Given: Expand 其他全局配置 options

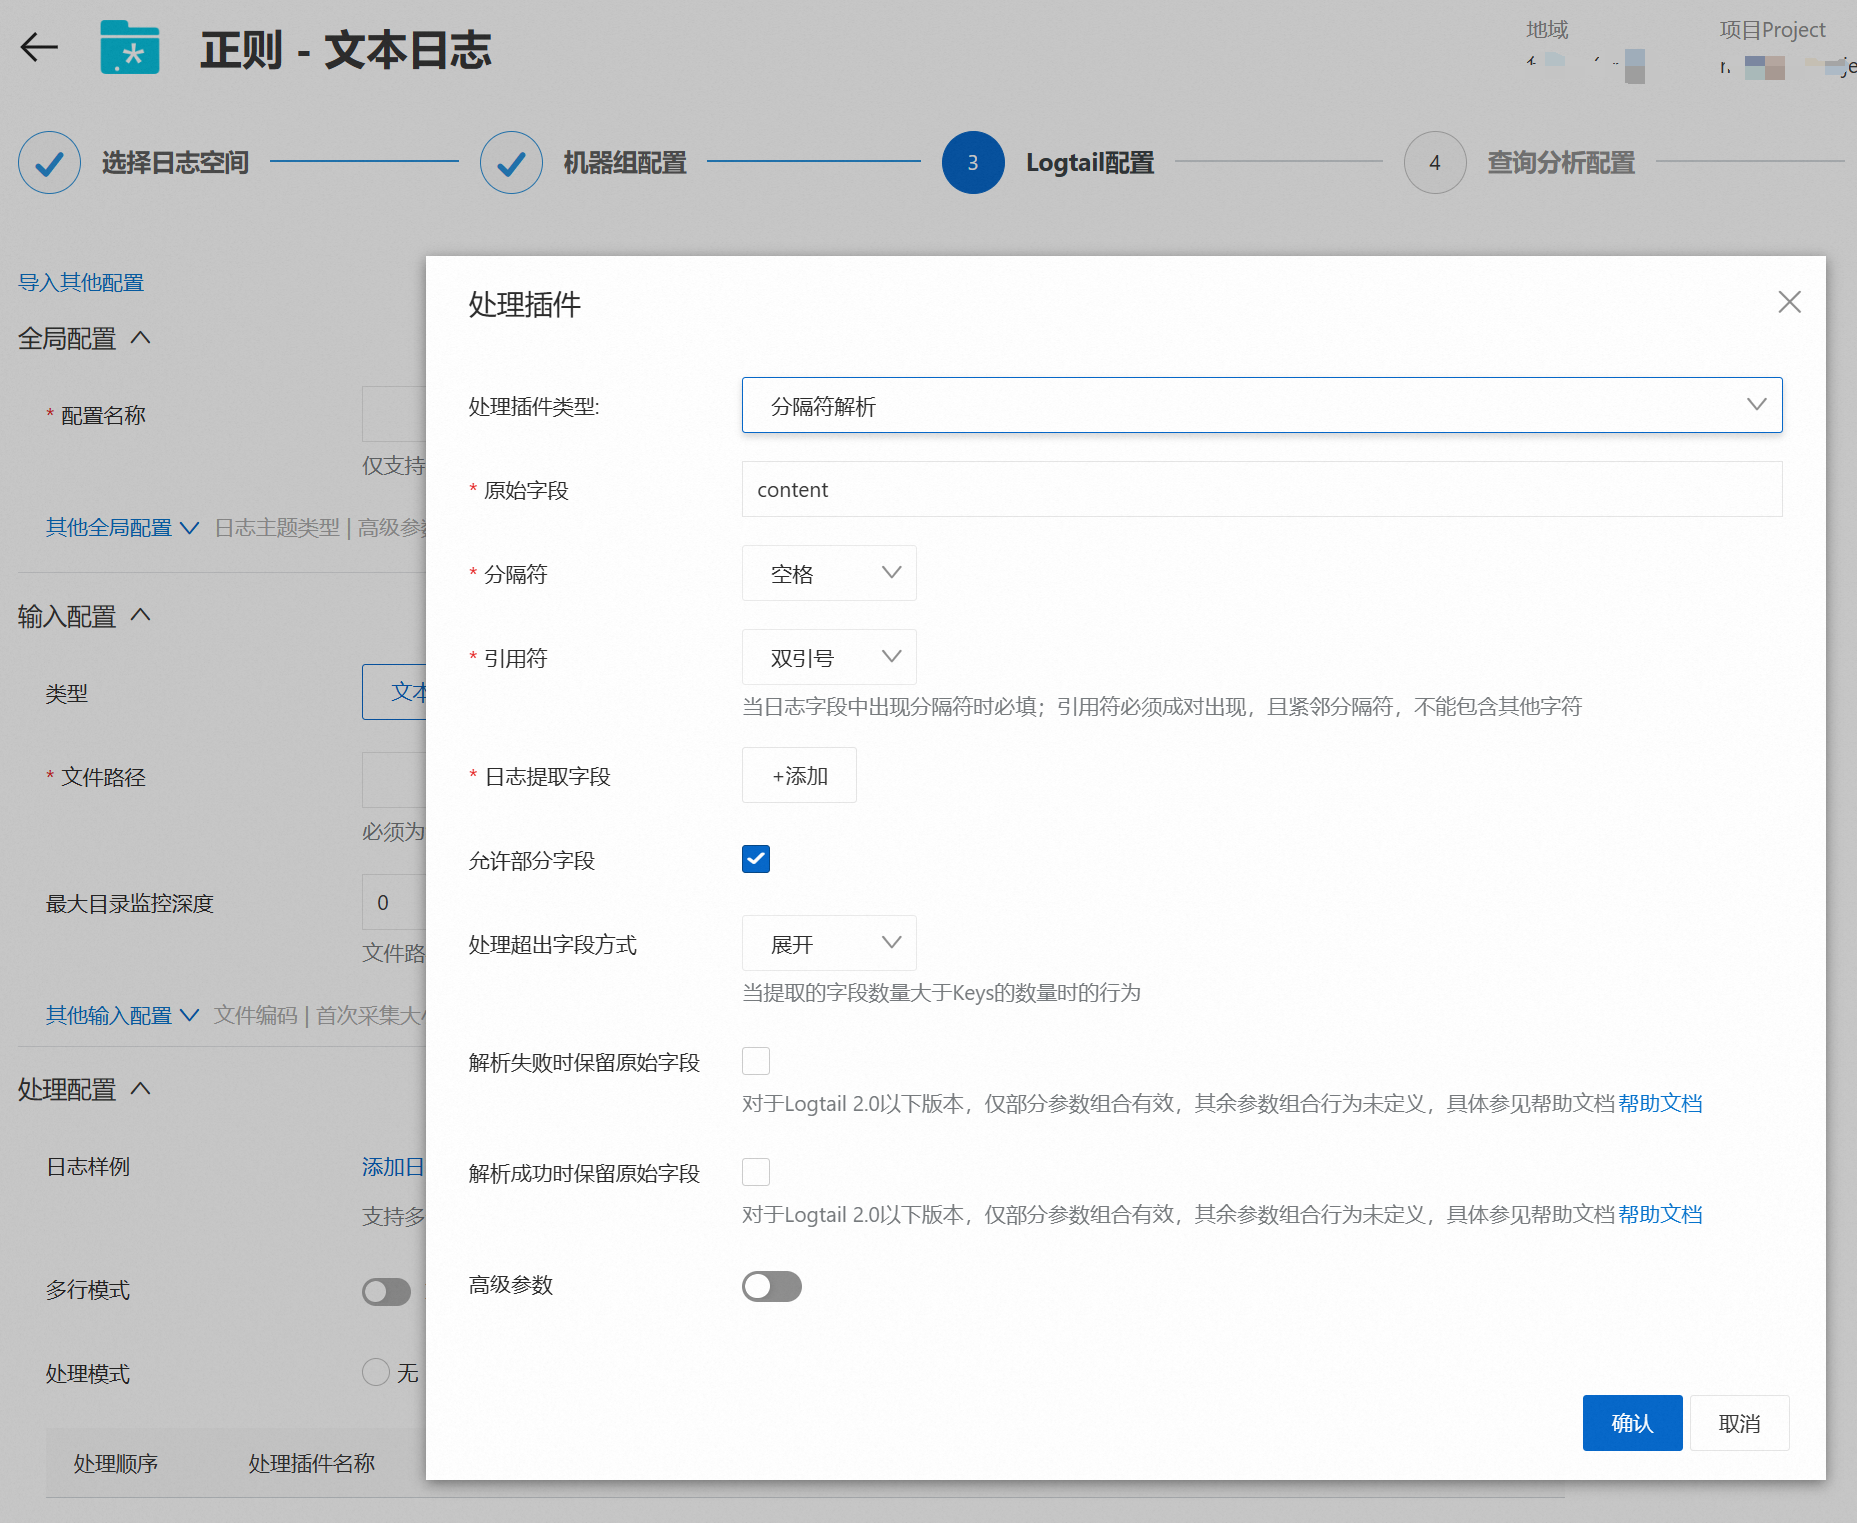Looking at the screenshot, I should (122, 527).
